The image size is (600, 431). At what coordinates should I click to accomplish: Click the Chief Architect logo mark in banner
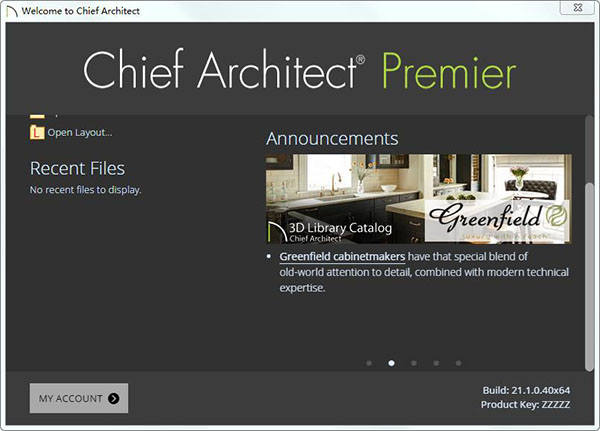pyautogui.click(x=275, y=232)
